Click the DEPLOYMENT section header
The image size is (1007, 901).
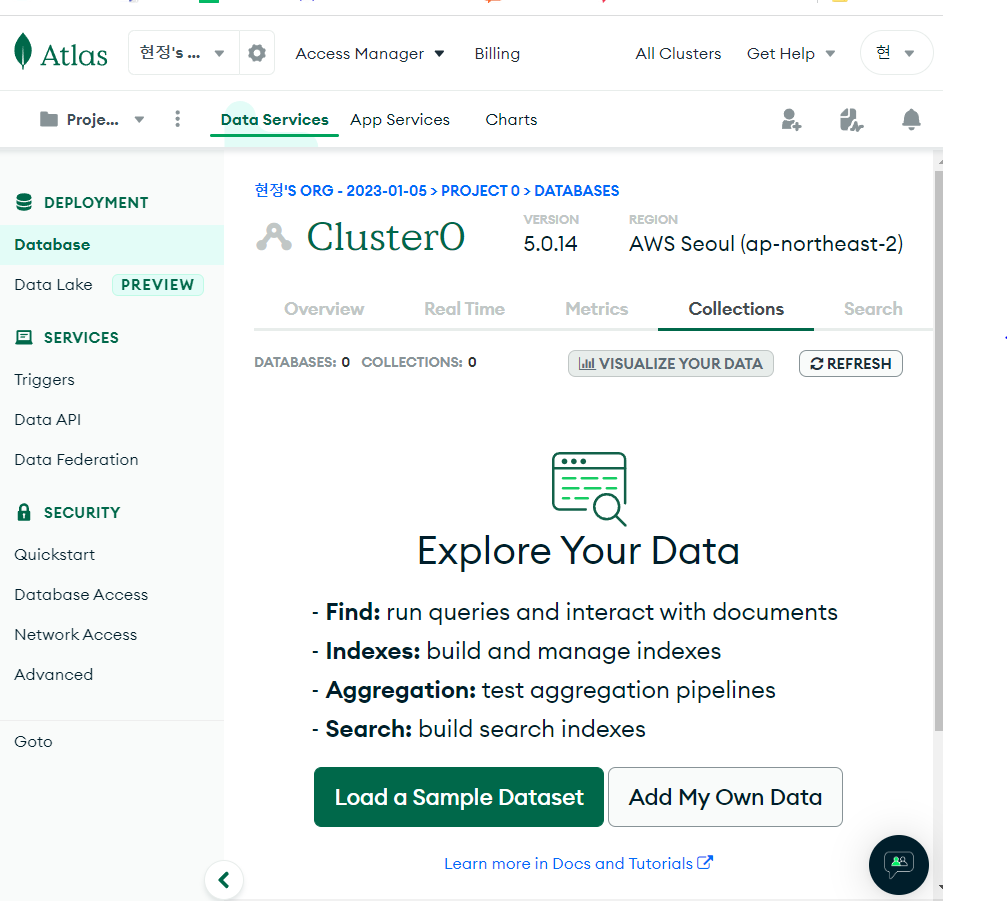(96, 203)
